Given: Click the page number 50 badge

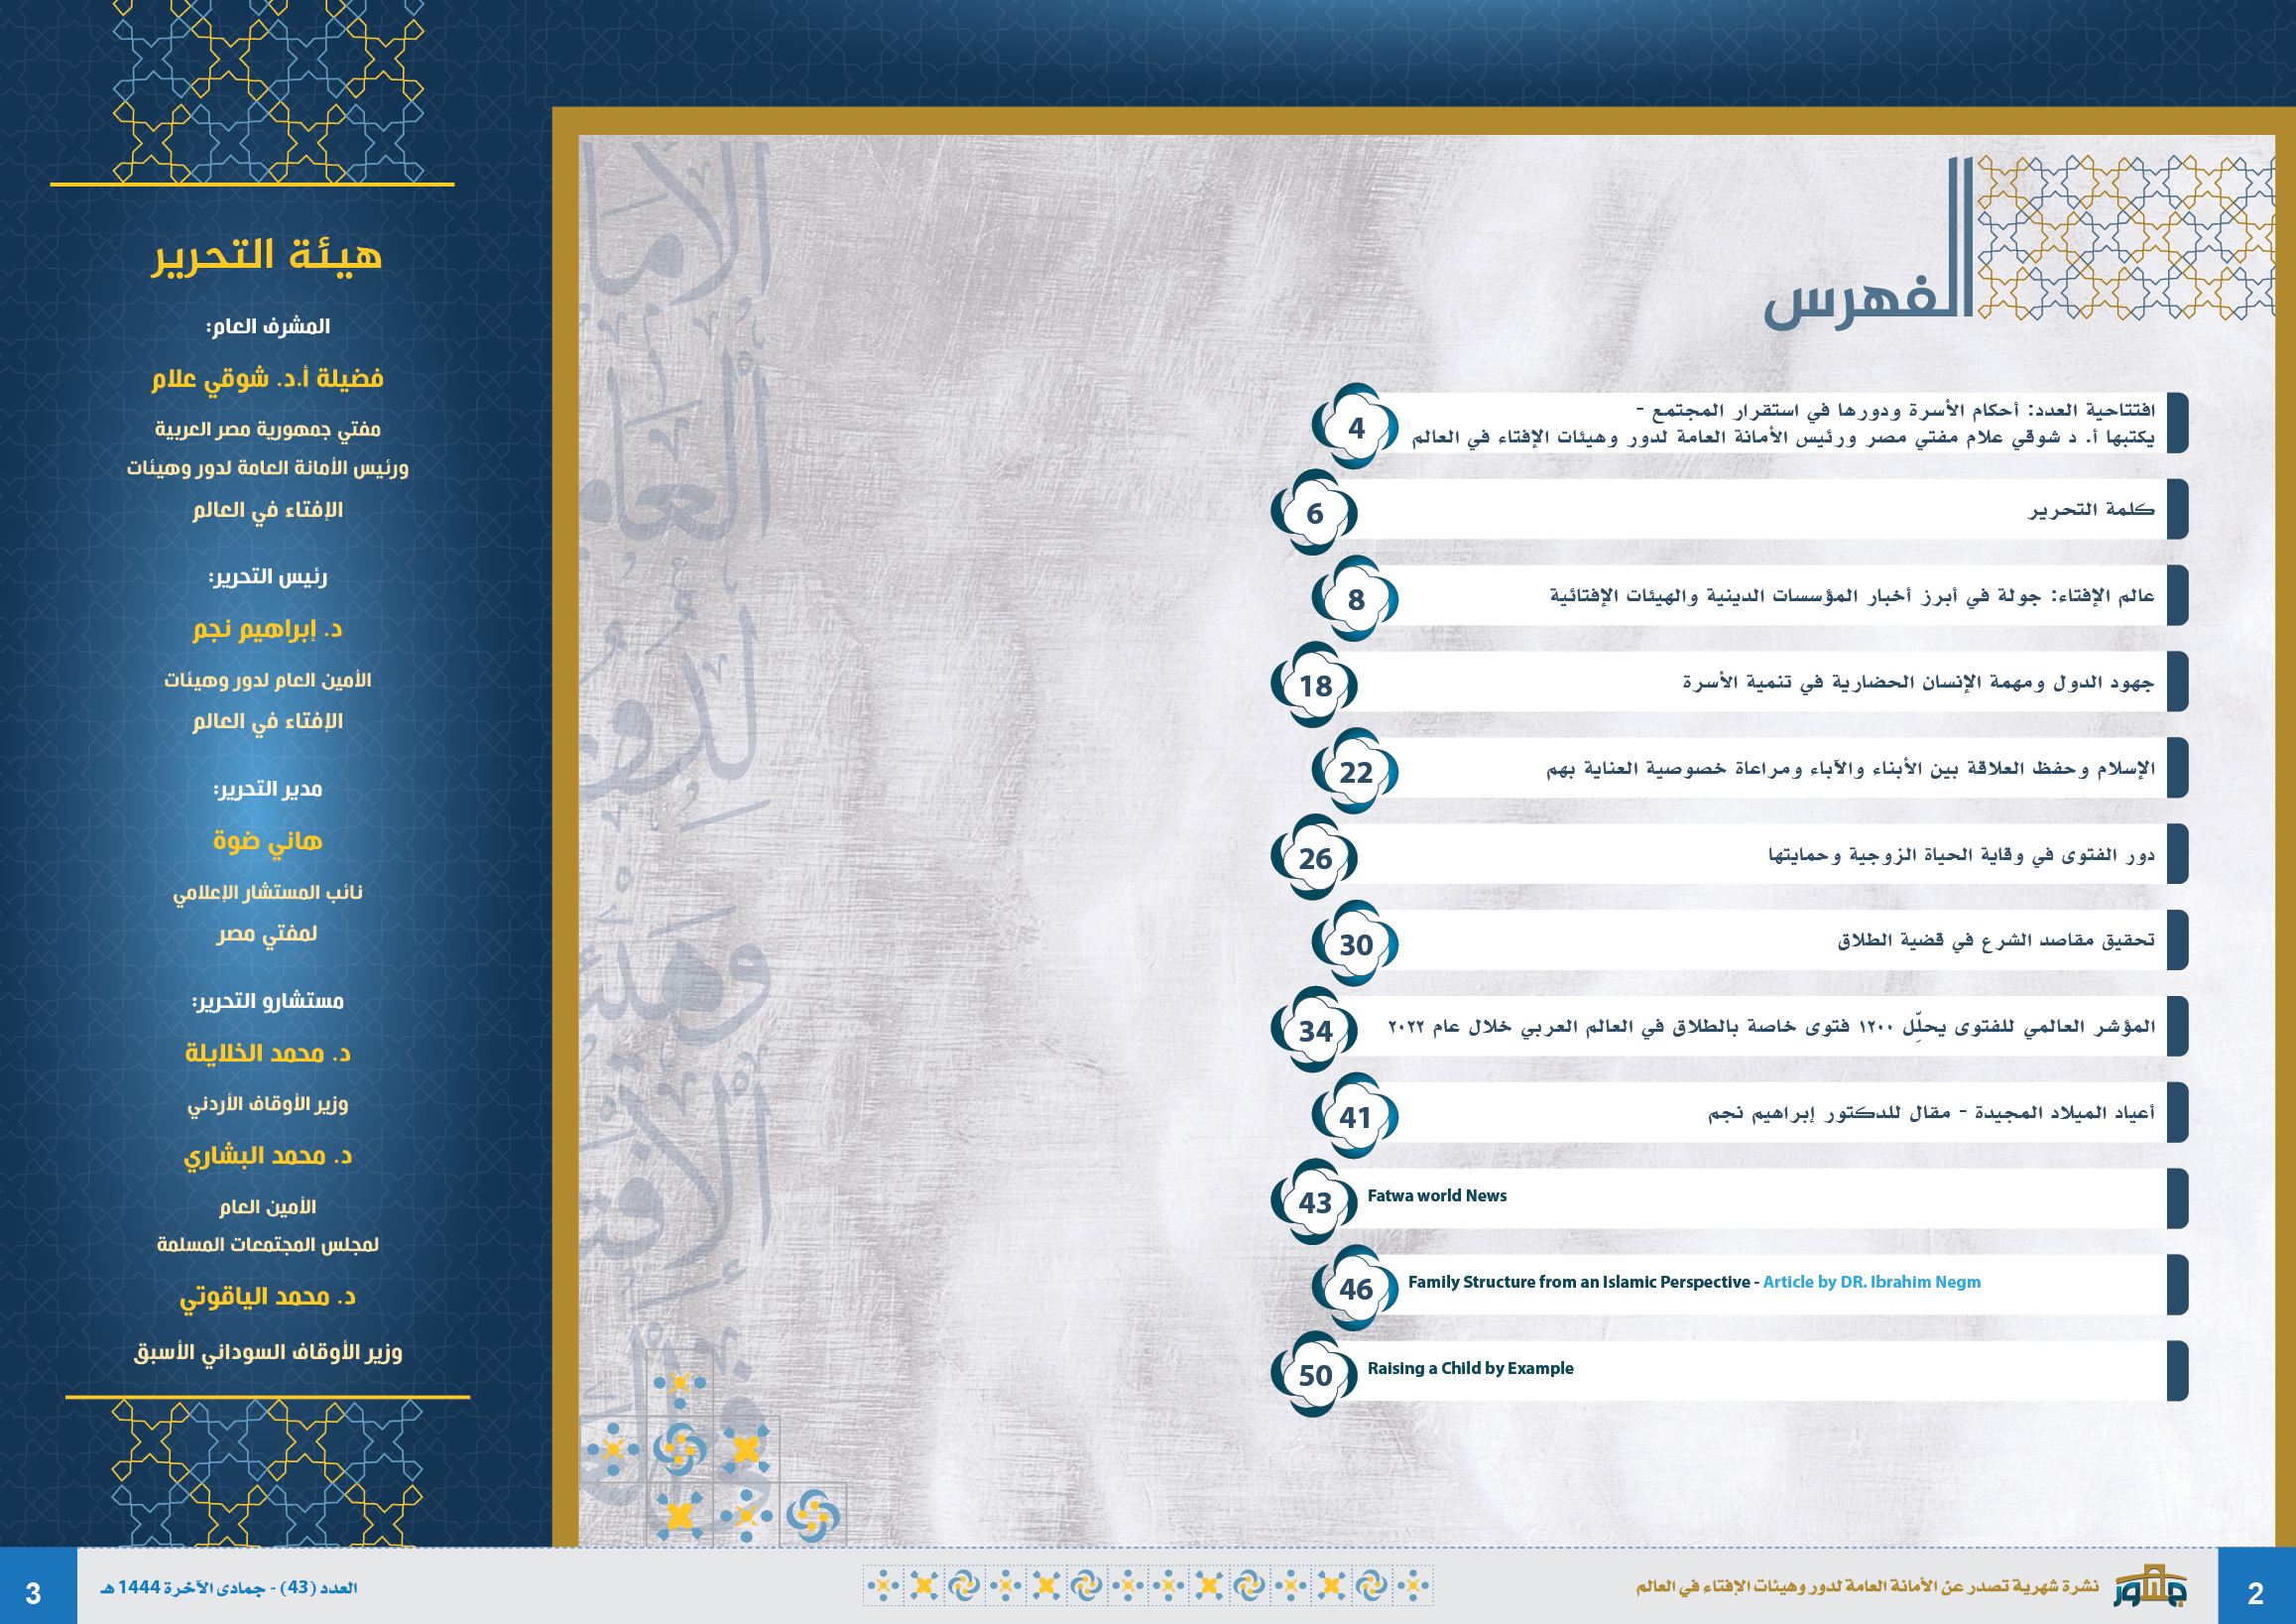Looking at the screenshot, I should click(1314, 1376).
